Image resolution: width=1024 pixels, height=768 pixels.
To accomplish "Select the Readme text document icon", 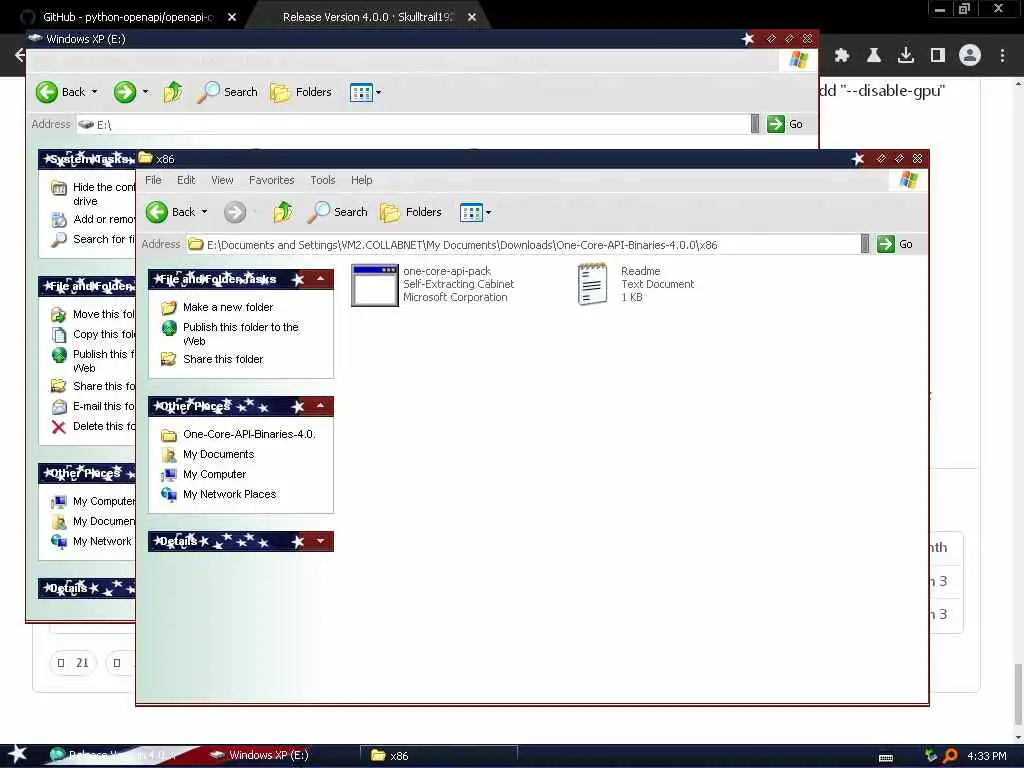I will pos(592,283).
